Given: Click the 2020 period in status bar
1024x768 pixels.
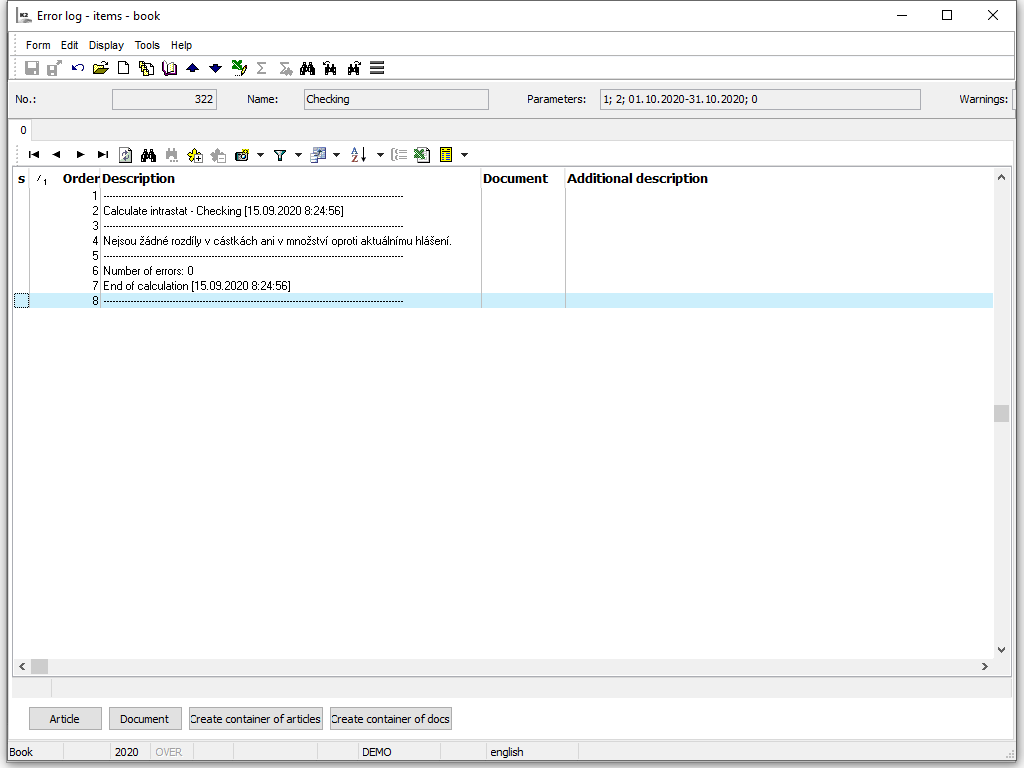Looking at the screenshot, I should tap(127, 752).
